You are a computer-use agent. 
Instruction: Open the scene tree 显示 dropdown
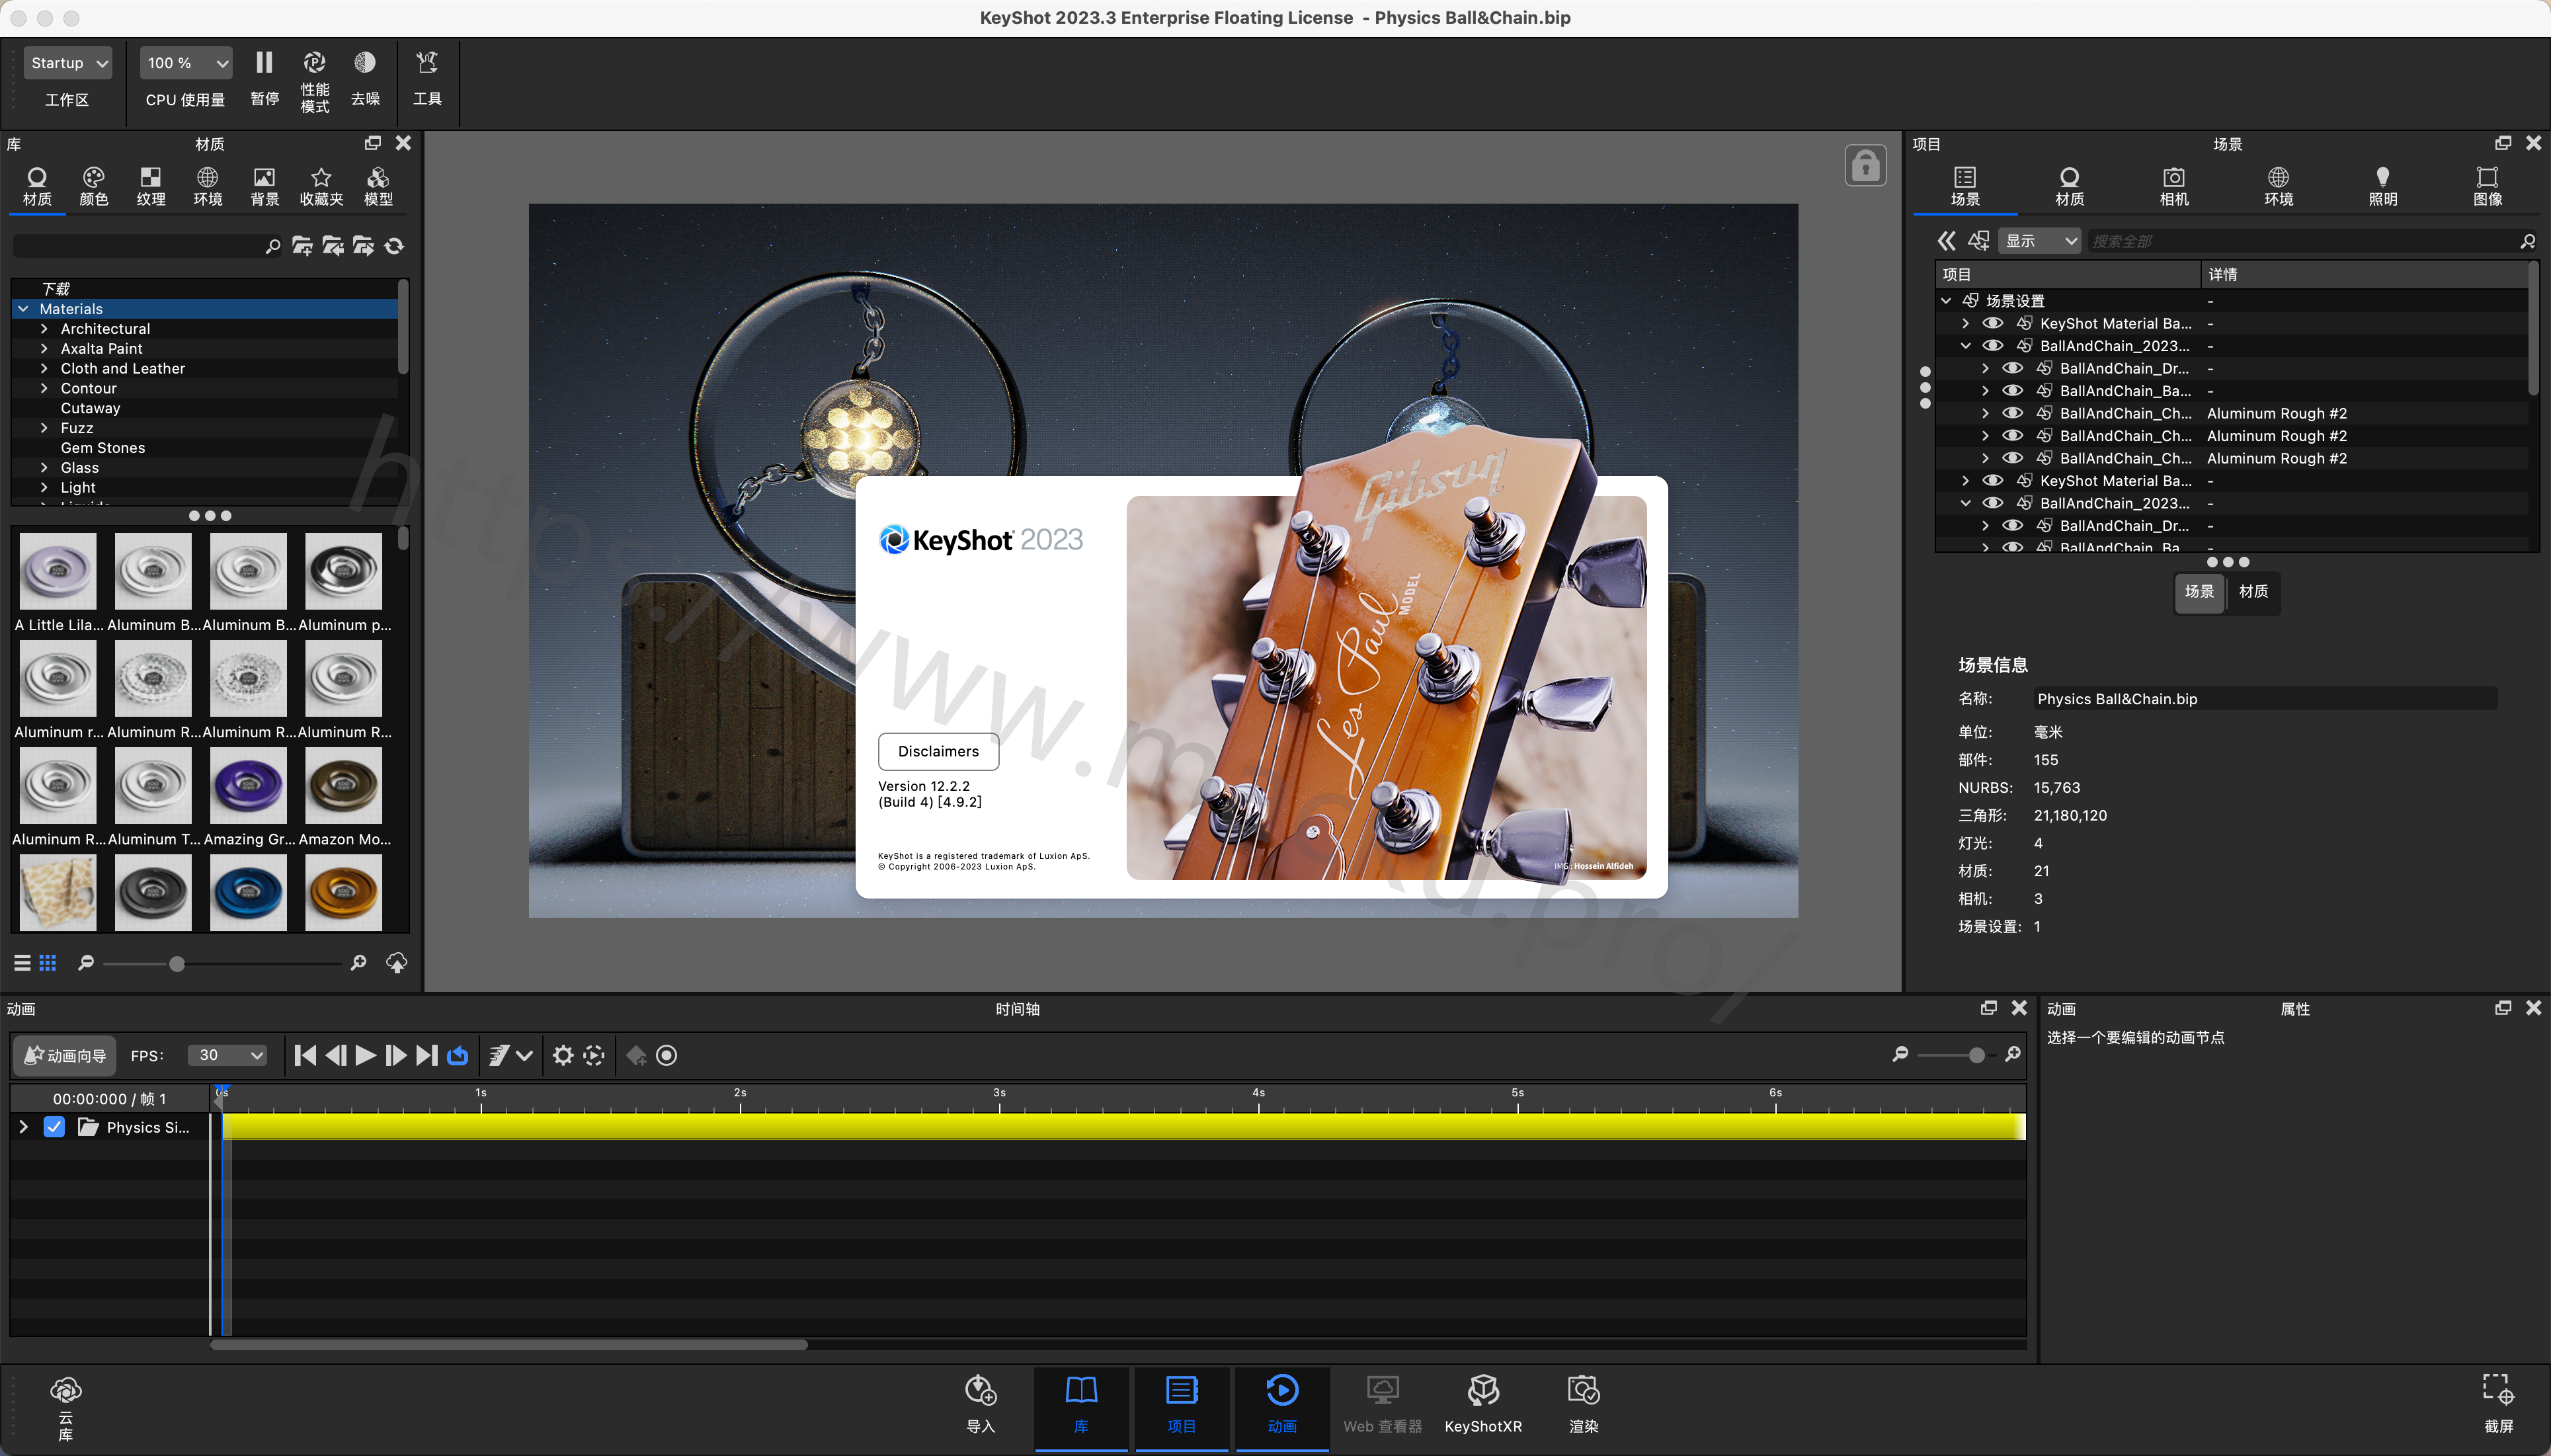click(2040, 241)
